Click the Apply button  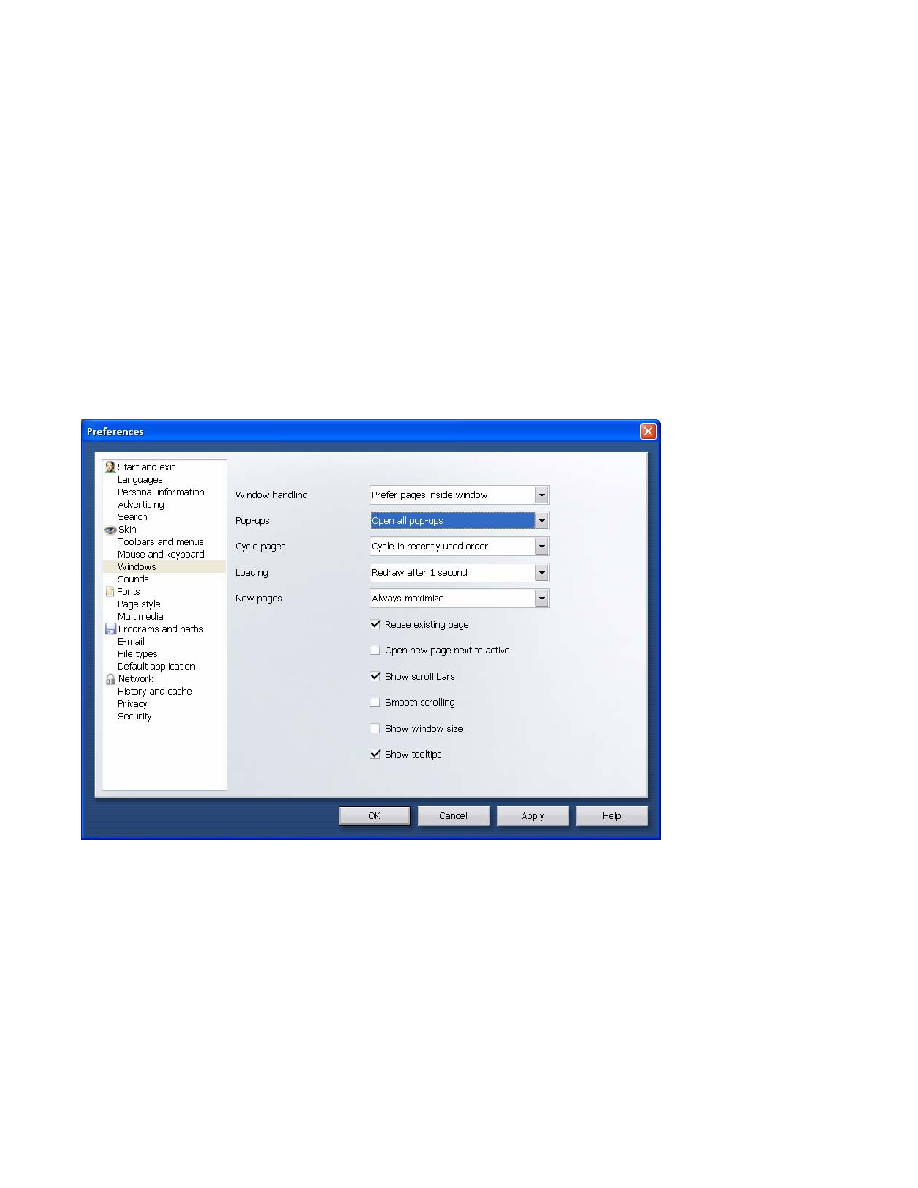[532, 815]
